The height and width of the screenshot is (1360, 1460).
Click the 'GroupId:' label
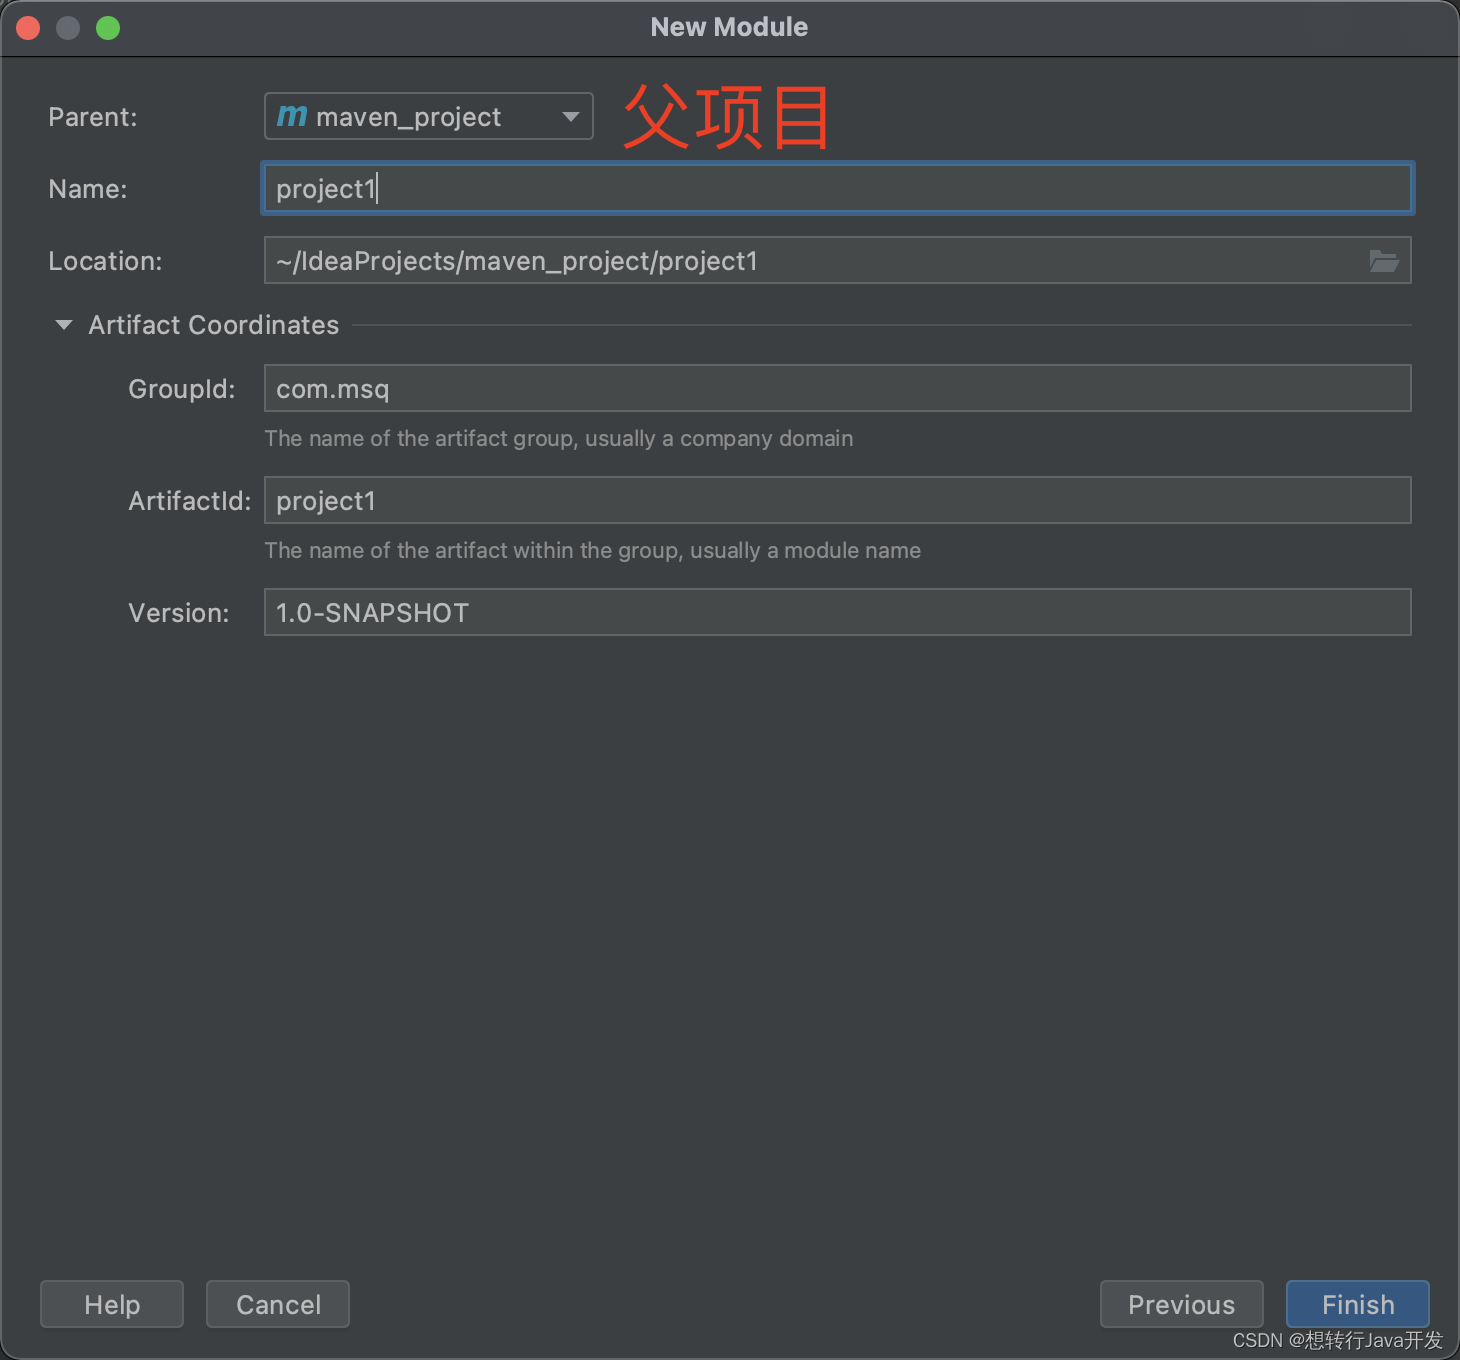click(182, 389)
